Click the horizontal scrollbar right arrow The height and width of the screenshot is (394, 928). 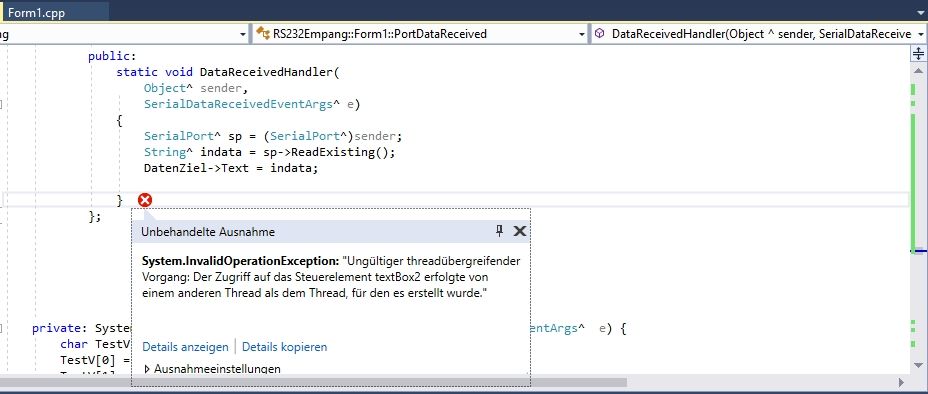[x=901, y=382]
